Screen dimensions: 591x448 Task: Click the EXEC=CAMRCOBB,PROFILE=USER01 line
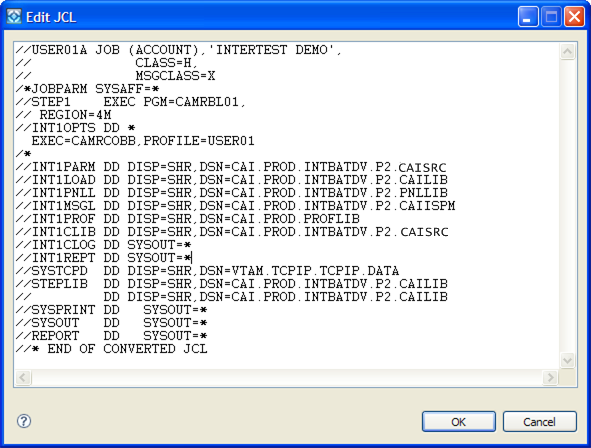[143, 141]
